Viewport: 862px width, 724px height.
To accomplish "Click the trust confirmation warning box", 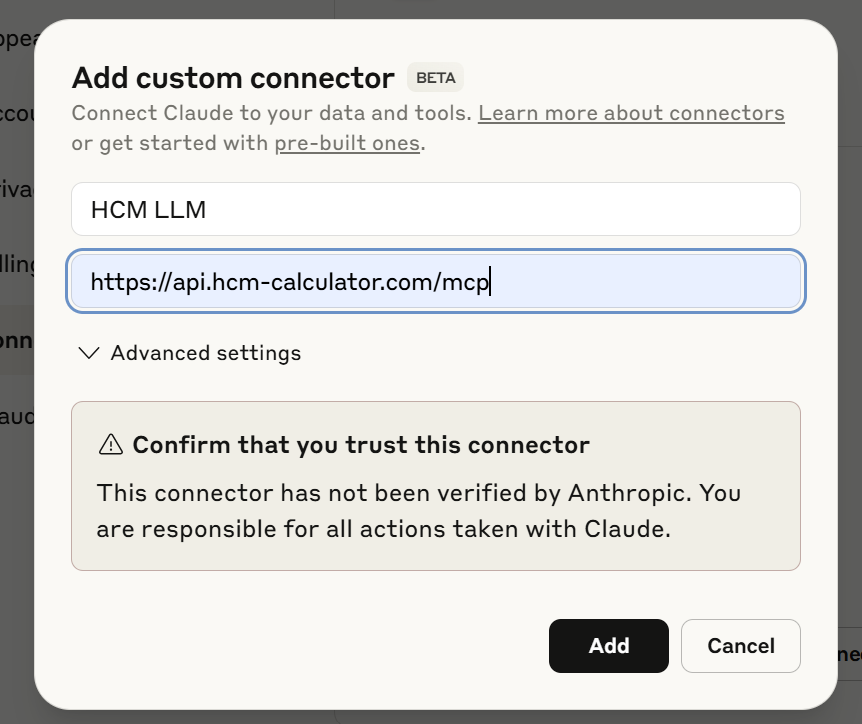I will (x=435, y=486).
